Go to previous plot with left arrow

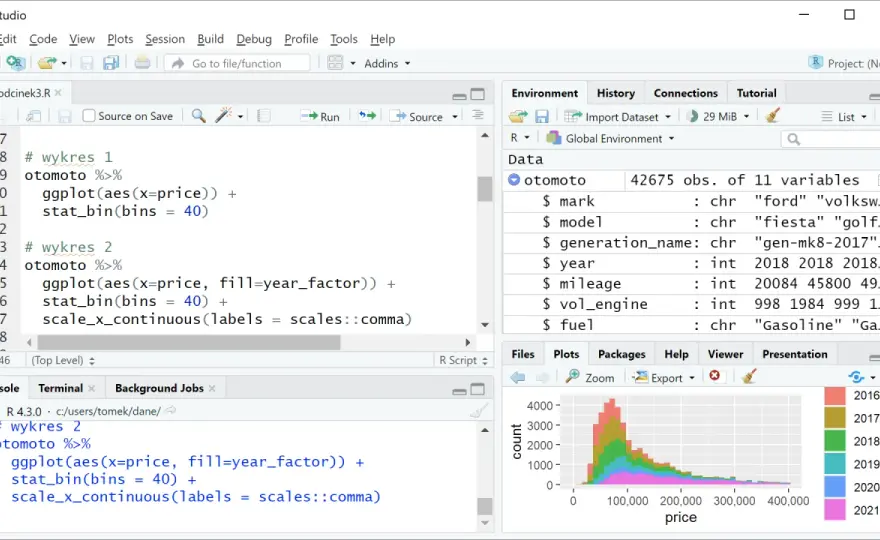(x=518, y=377)
